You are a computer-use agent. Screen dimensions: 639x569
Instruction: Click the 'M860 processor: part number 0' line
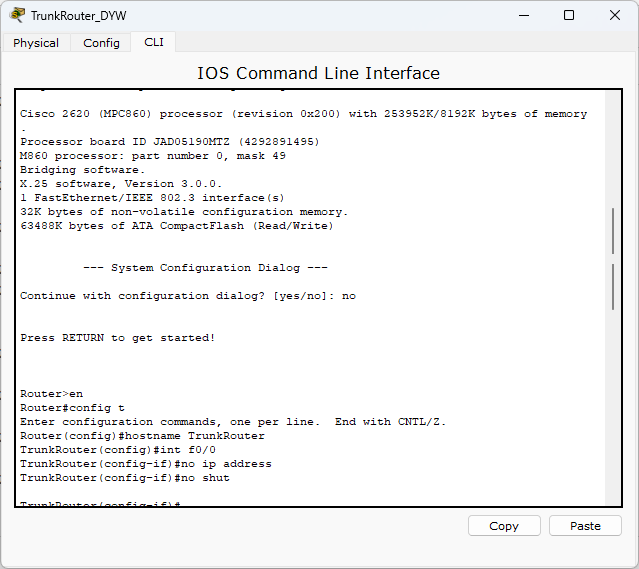pyautogui.click(x=153, y=156)
